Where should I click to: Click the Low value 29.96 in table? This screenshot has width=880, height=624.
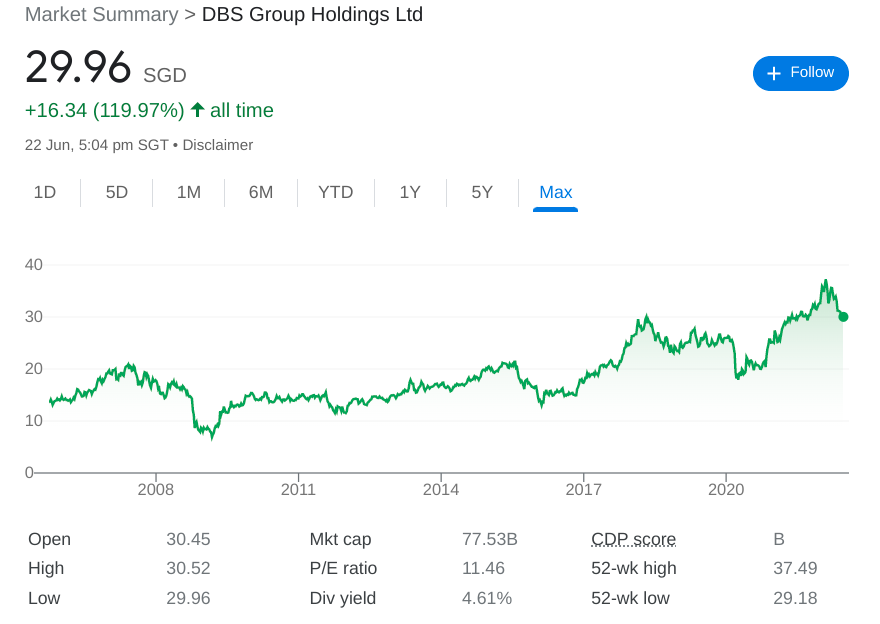(x=188, y=598)
